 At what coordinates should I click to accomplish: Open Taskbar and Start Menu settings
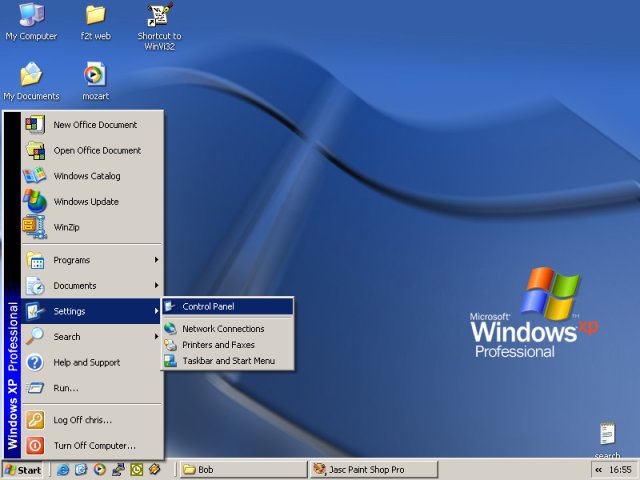[228, 361]
